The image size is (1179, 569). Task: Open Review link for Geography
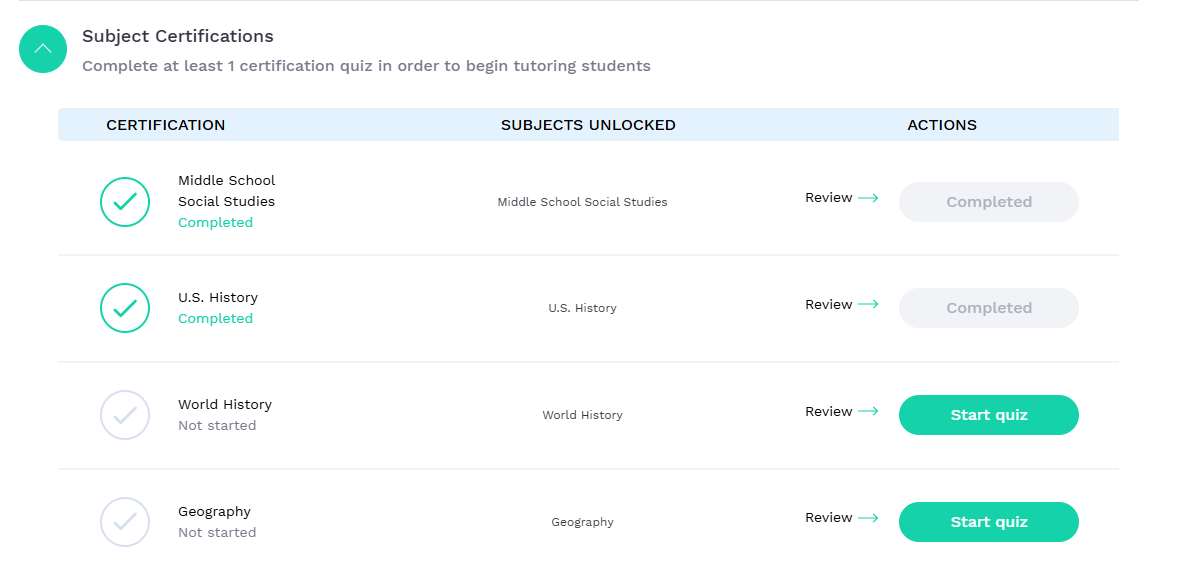829,518
